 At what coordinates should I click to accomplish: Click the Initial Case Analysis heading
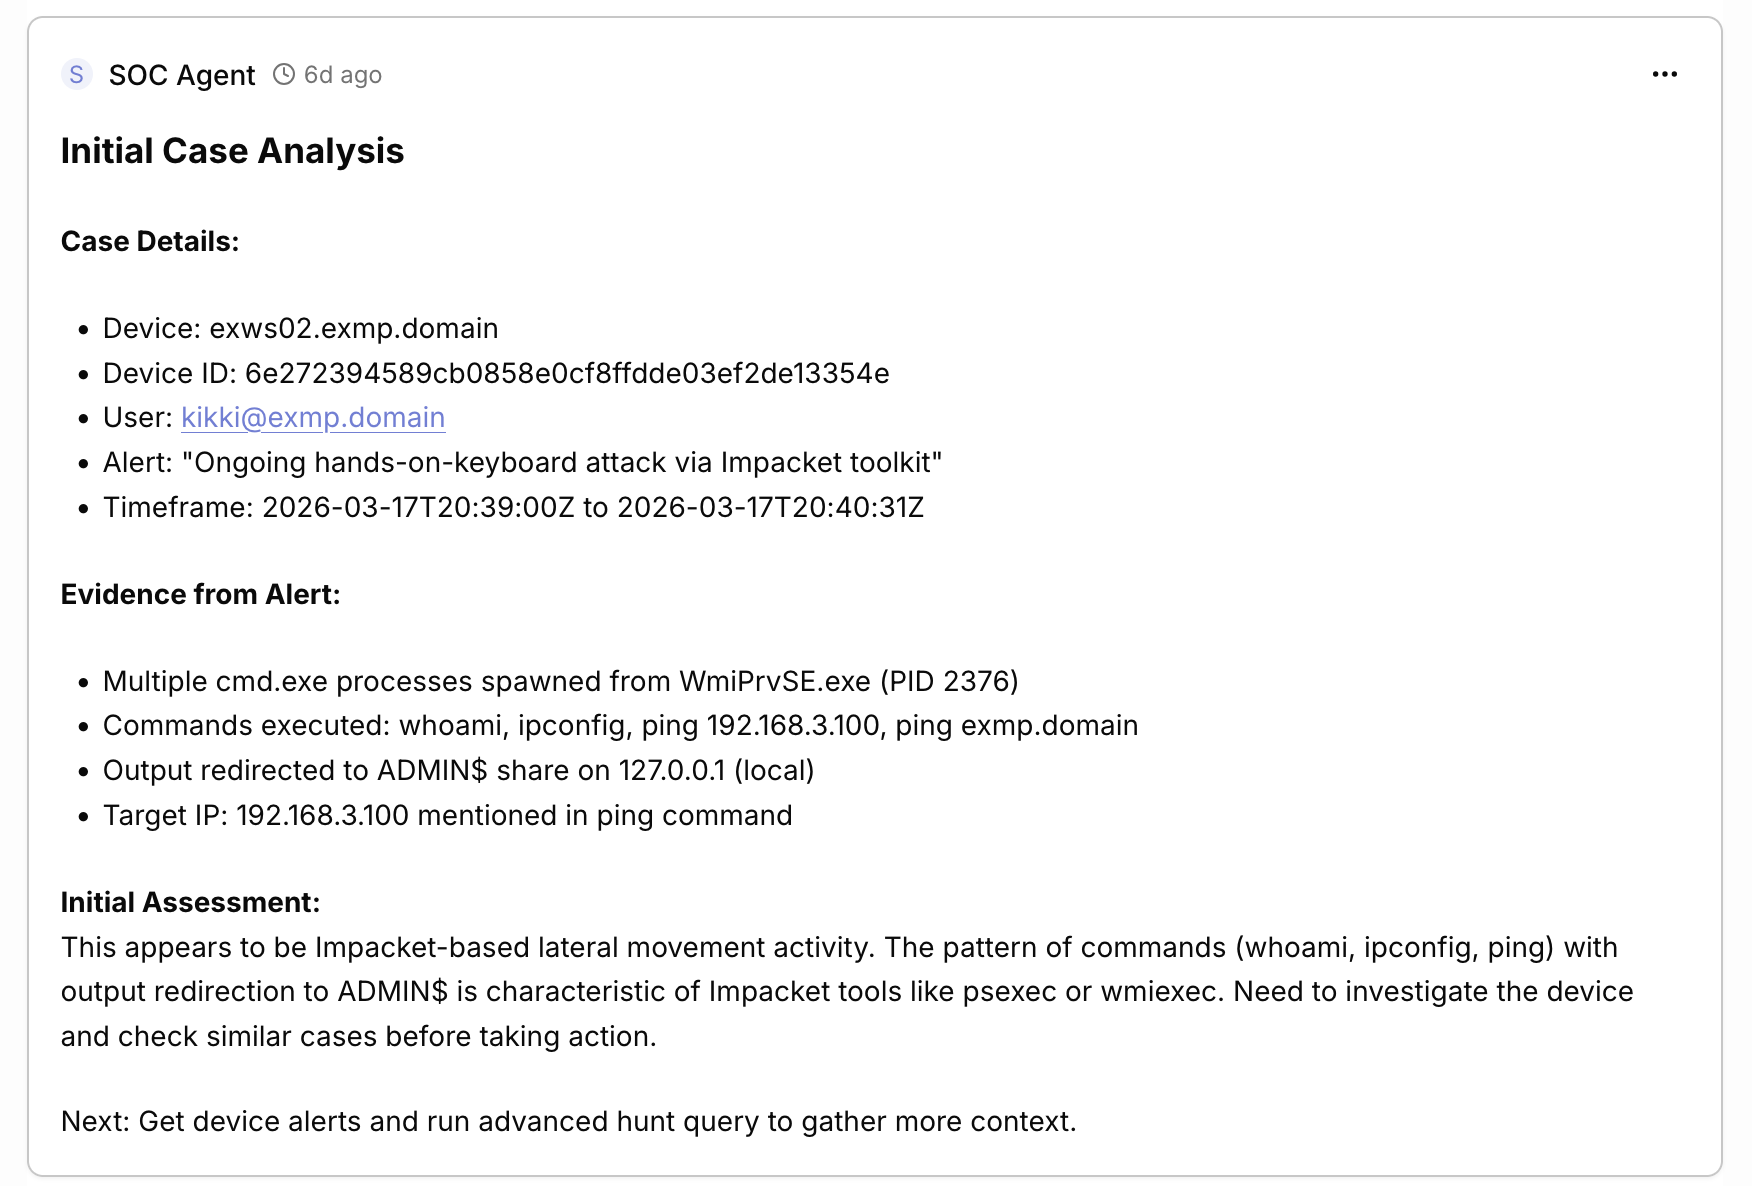coord(232,151)
